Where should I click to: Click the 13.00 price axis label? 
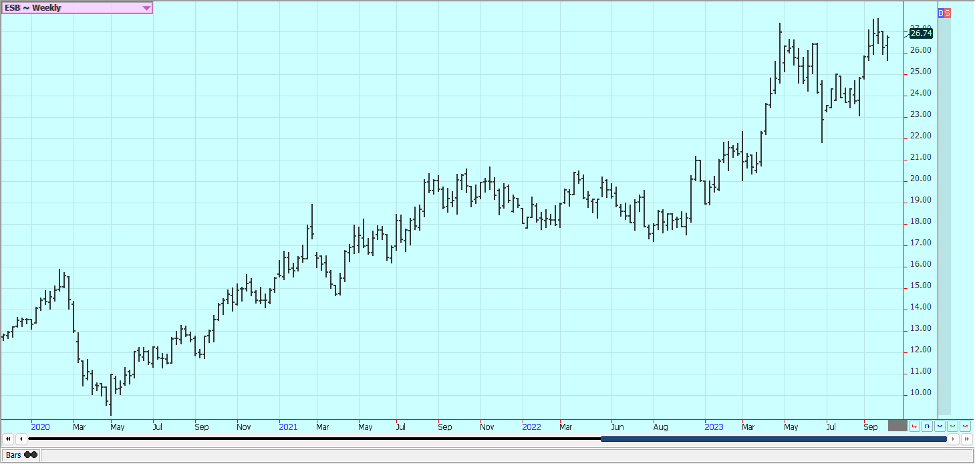921,329
